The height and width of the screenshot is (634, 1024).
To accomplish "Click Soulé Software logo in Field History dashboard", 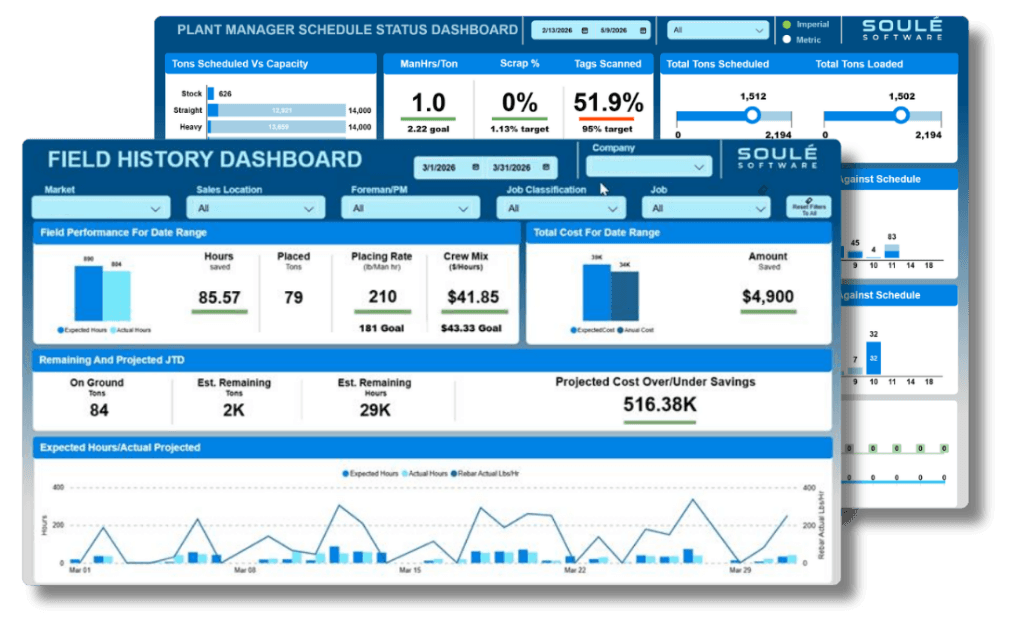I will (777, 157).
